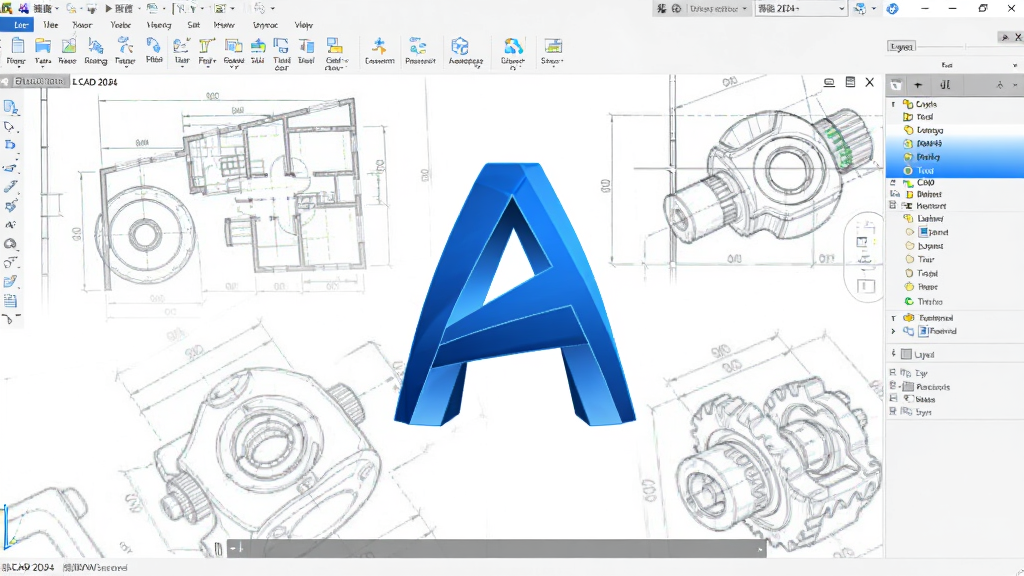
Task: Click the minimize-bar icon at drawing top right
Action: point(829,82)
